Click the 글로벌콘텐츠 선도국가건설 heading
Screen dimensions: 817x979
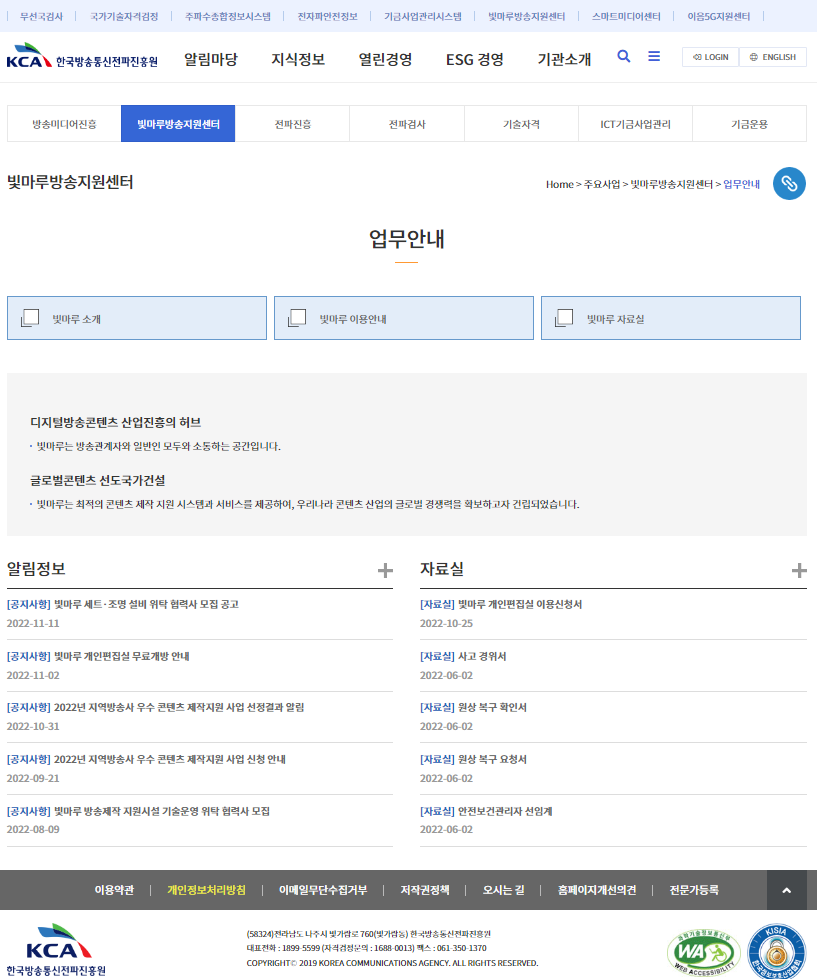[x=98, y=480]
